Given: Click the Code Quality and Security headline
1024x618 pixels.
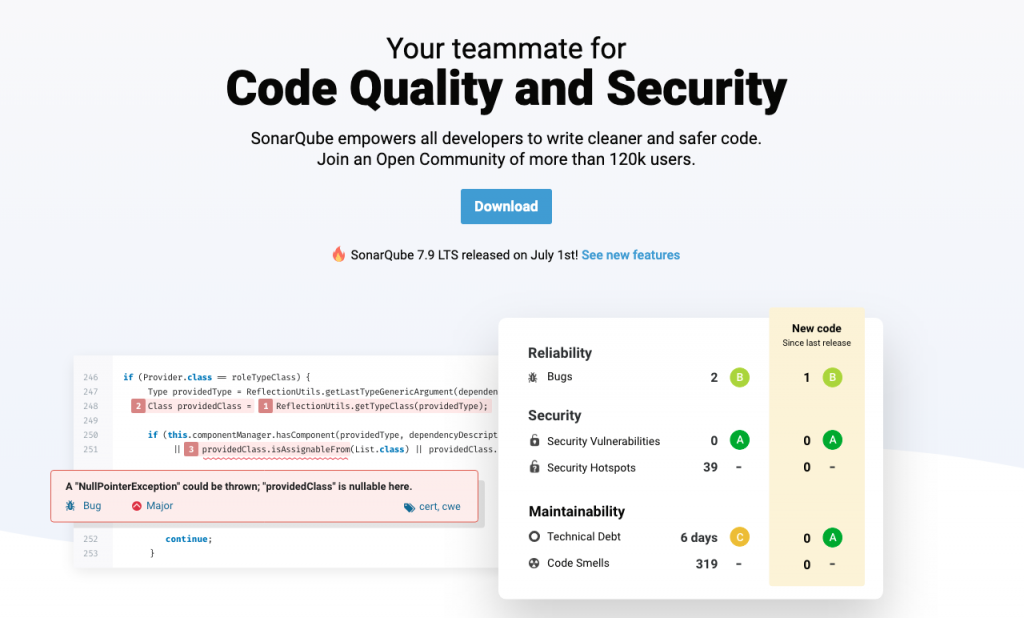Looking at the screenshot, I should point(506,89).
